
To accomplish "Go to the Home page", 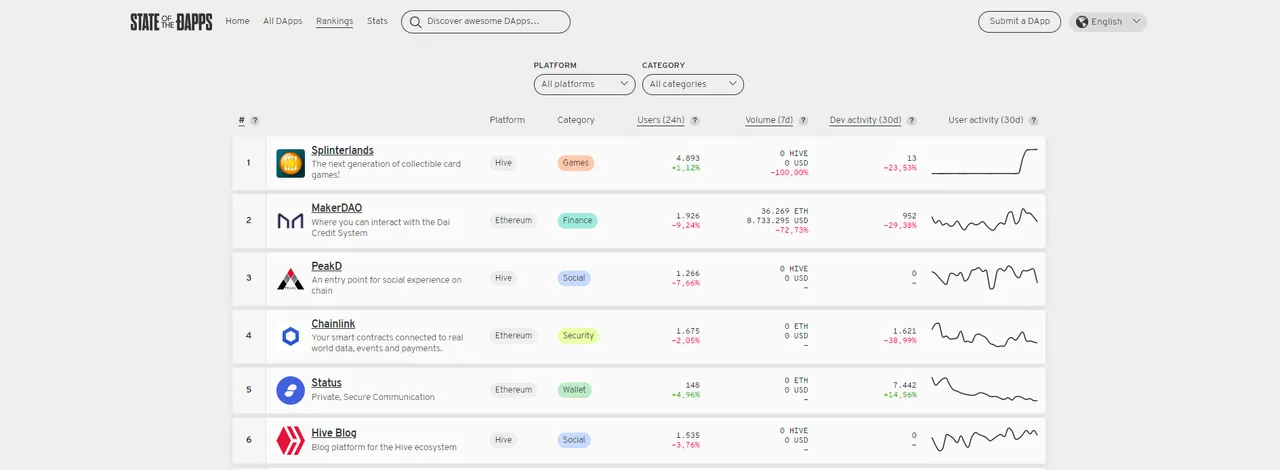I will click(237, 21).
